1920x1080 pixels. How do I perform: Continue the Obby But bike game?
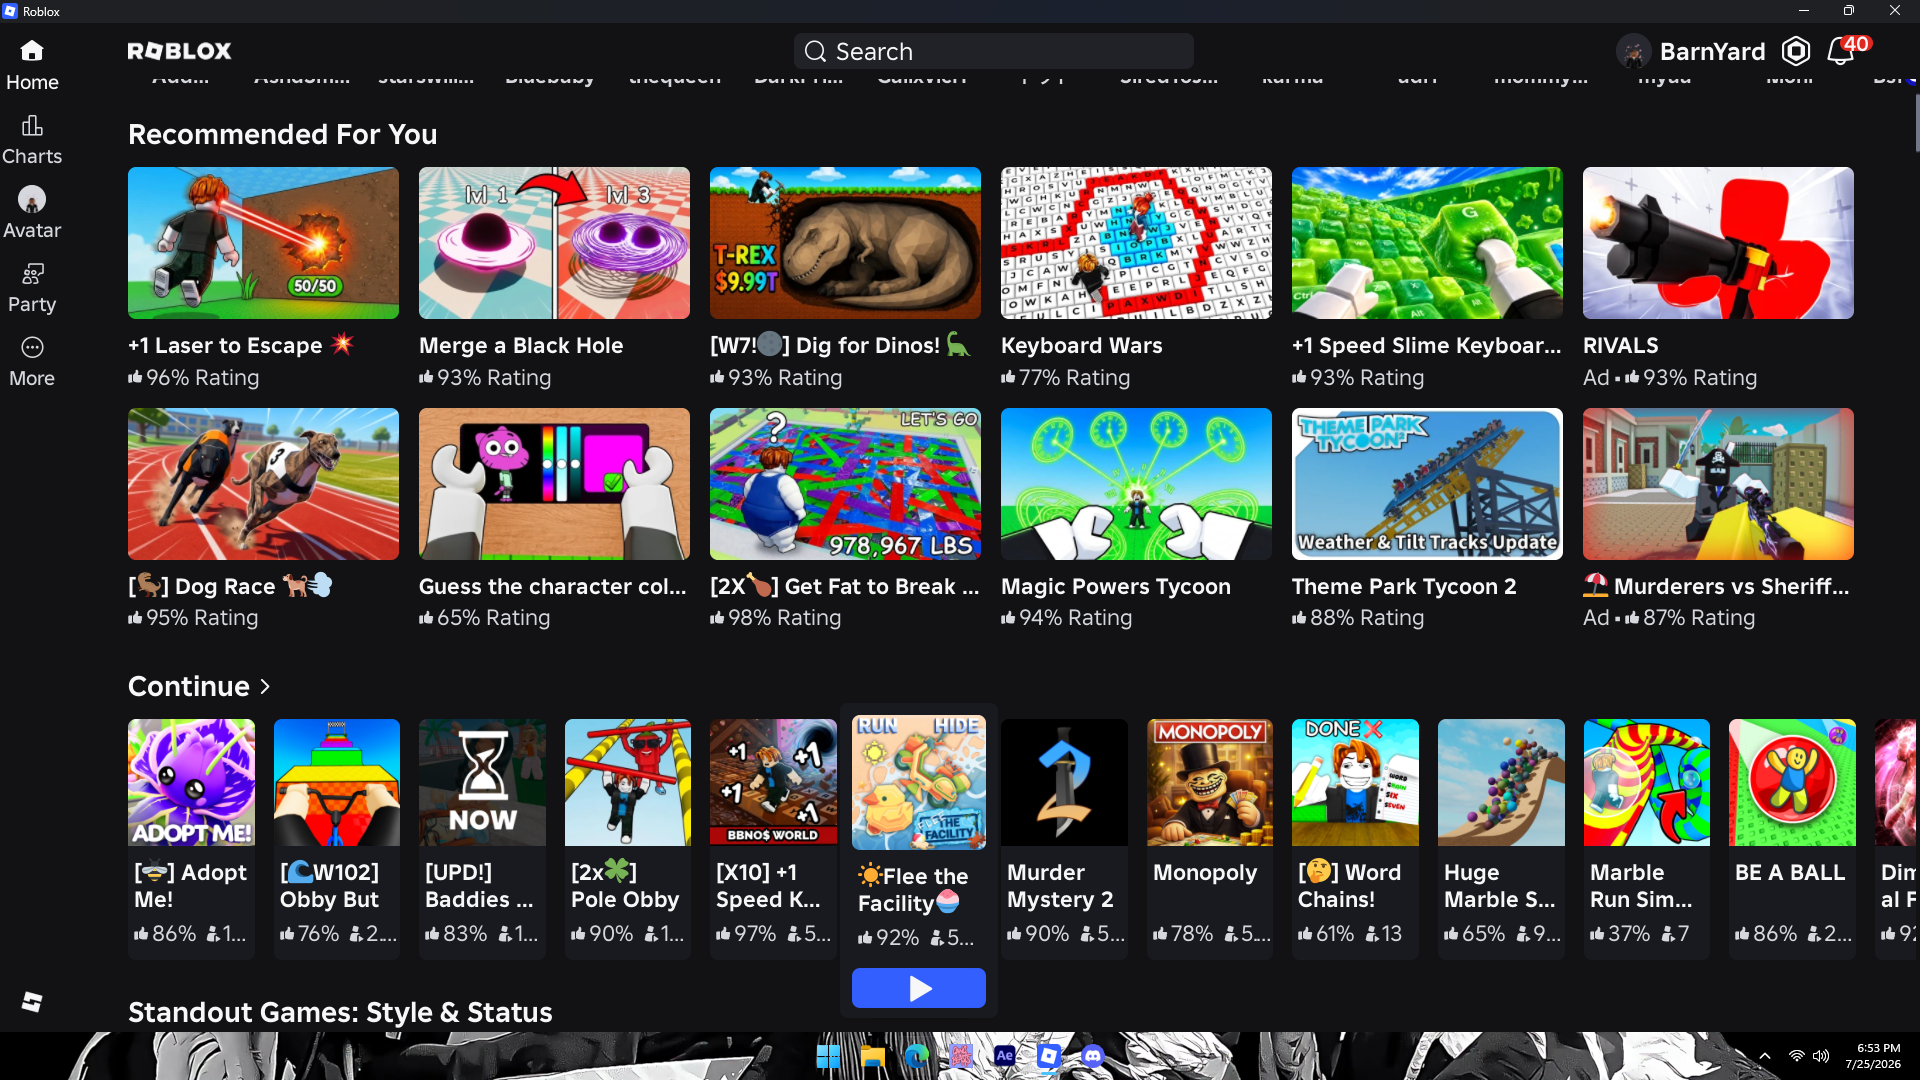pos(337,838)
